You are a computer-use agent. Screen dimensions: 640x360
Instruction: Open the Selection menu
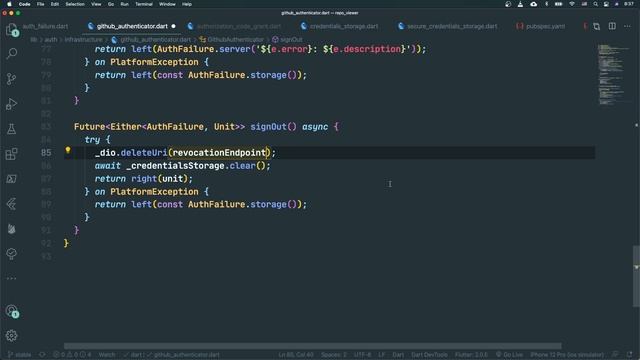point(75,4)
